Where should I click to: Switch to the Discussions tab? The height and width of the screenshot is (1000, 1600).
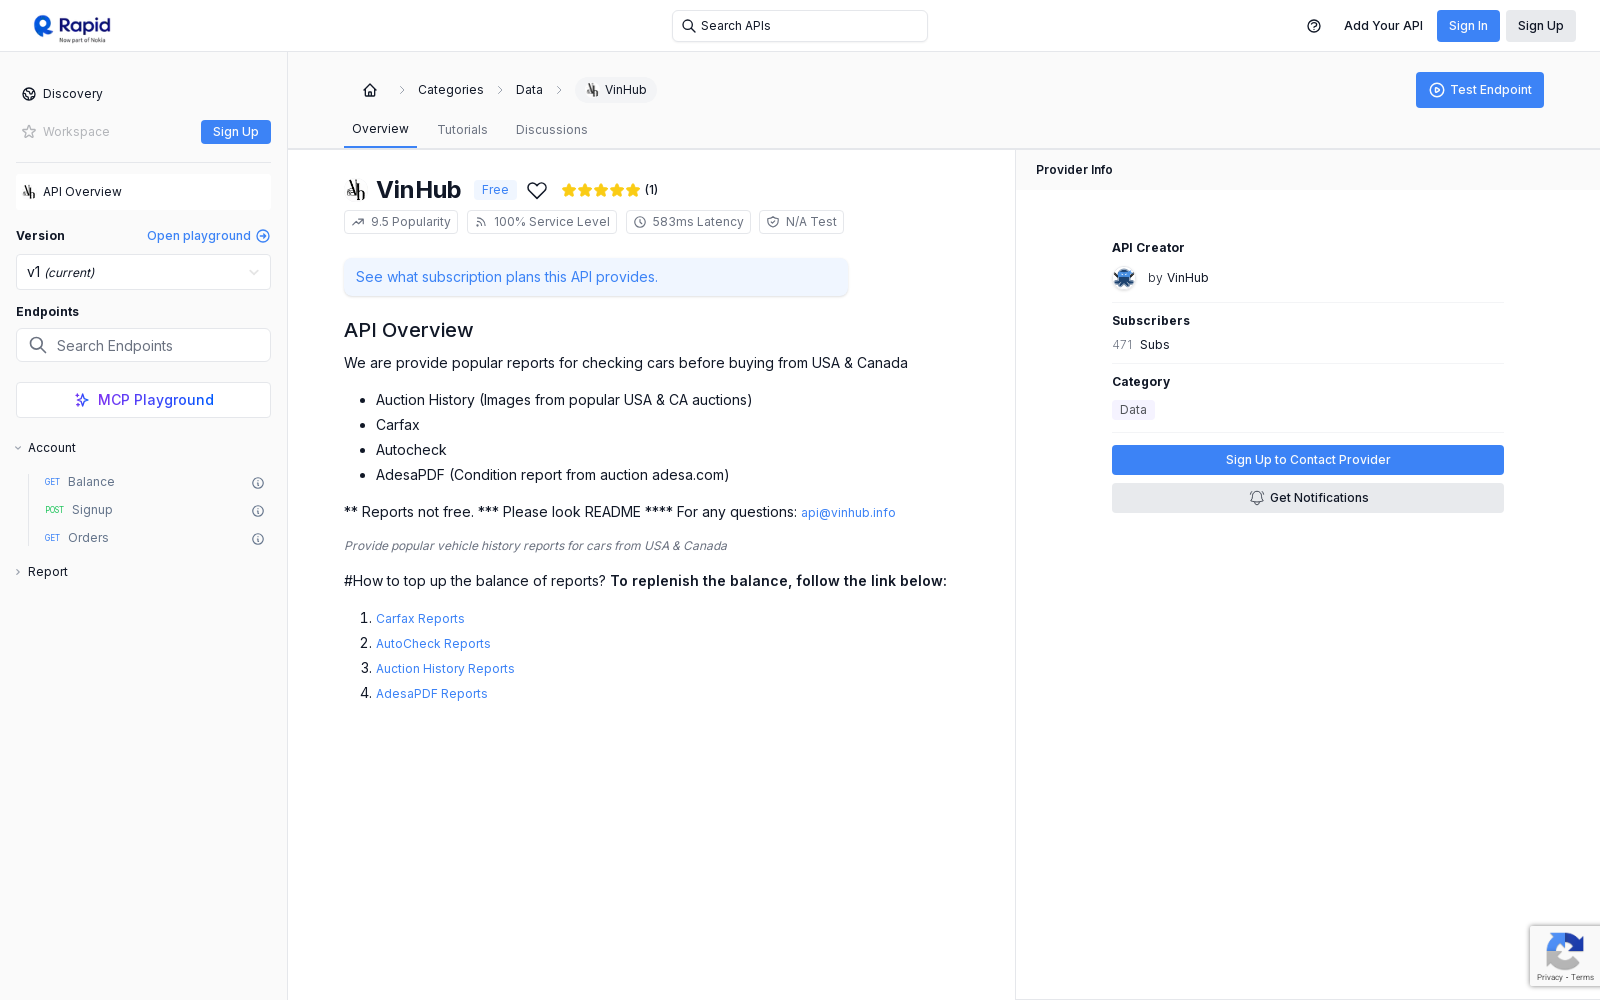point(552,130)
